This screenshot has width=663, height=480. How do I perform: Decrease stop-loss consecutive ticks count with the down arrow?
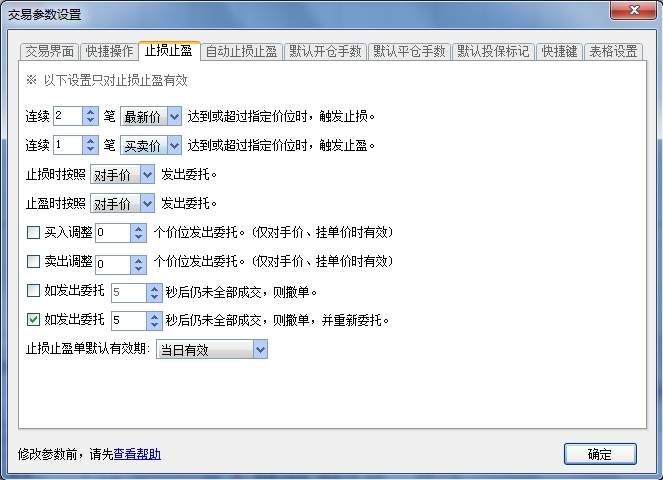(x=90, y=121)
